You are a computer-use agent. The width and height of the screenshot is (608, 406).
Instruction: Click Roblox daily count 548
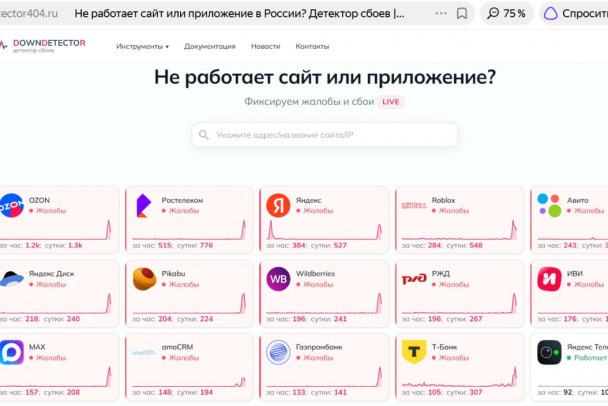tap(476, 245)
